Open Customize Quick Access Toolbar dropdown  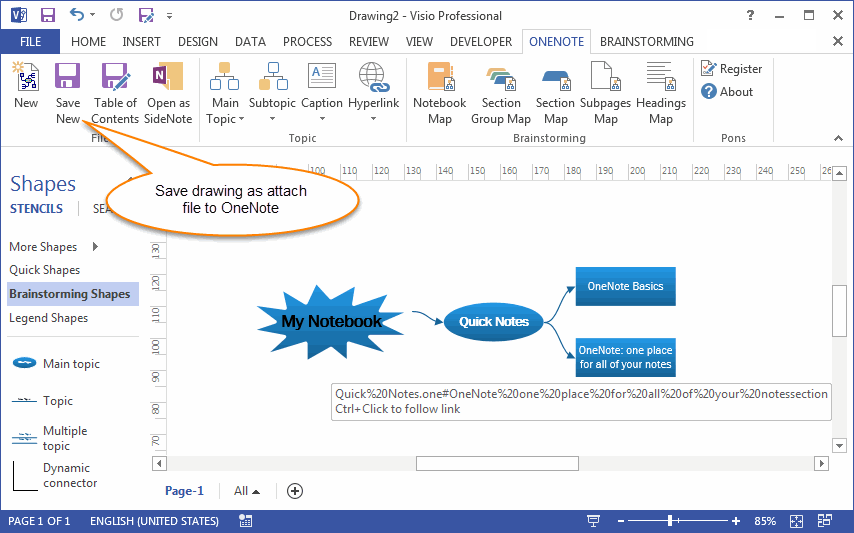(169, 16)
